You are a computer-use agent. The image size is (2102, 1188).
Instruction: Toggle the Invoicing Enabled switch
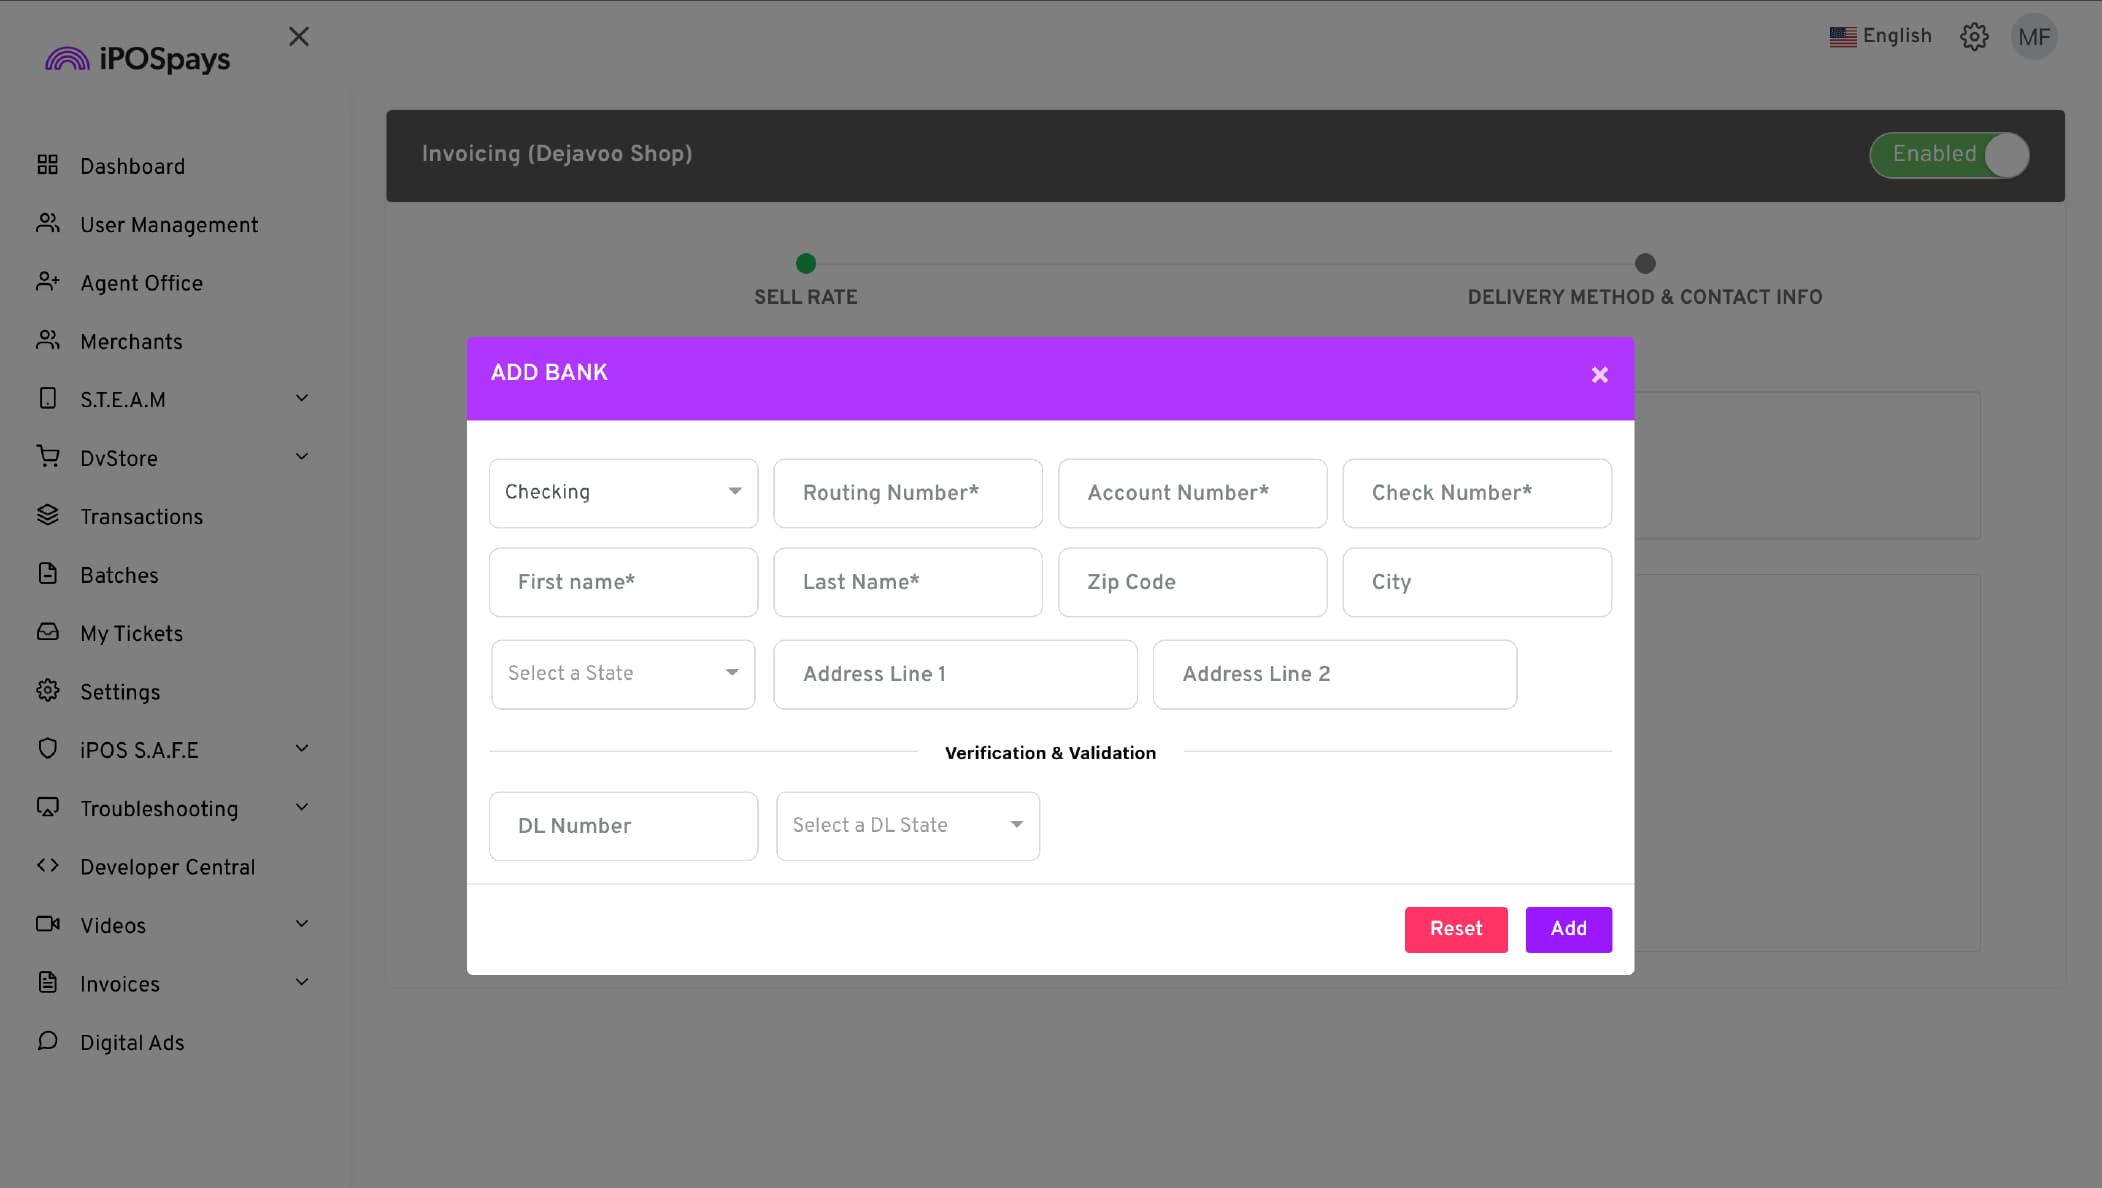(1948, 155)
